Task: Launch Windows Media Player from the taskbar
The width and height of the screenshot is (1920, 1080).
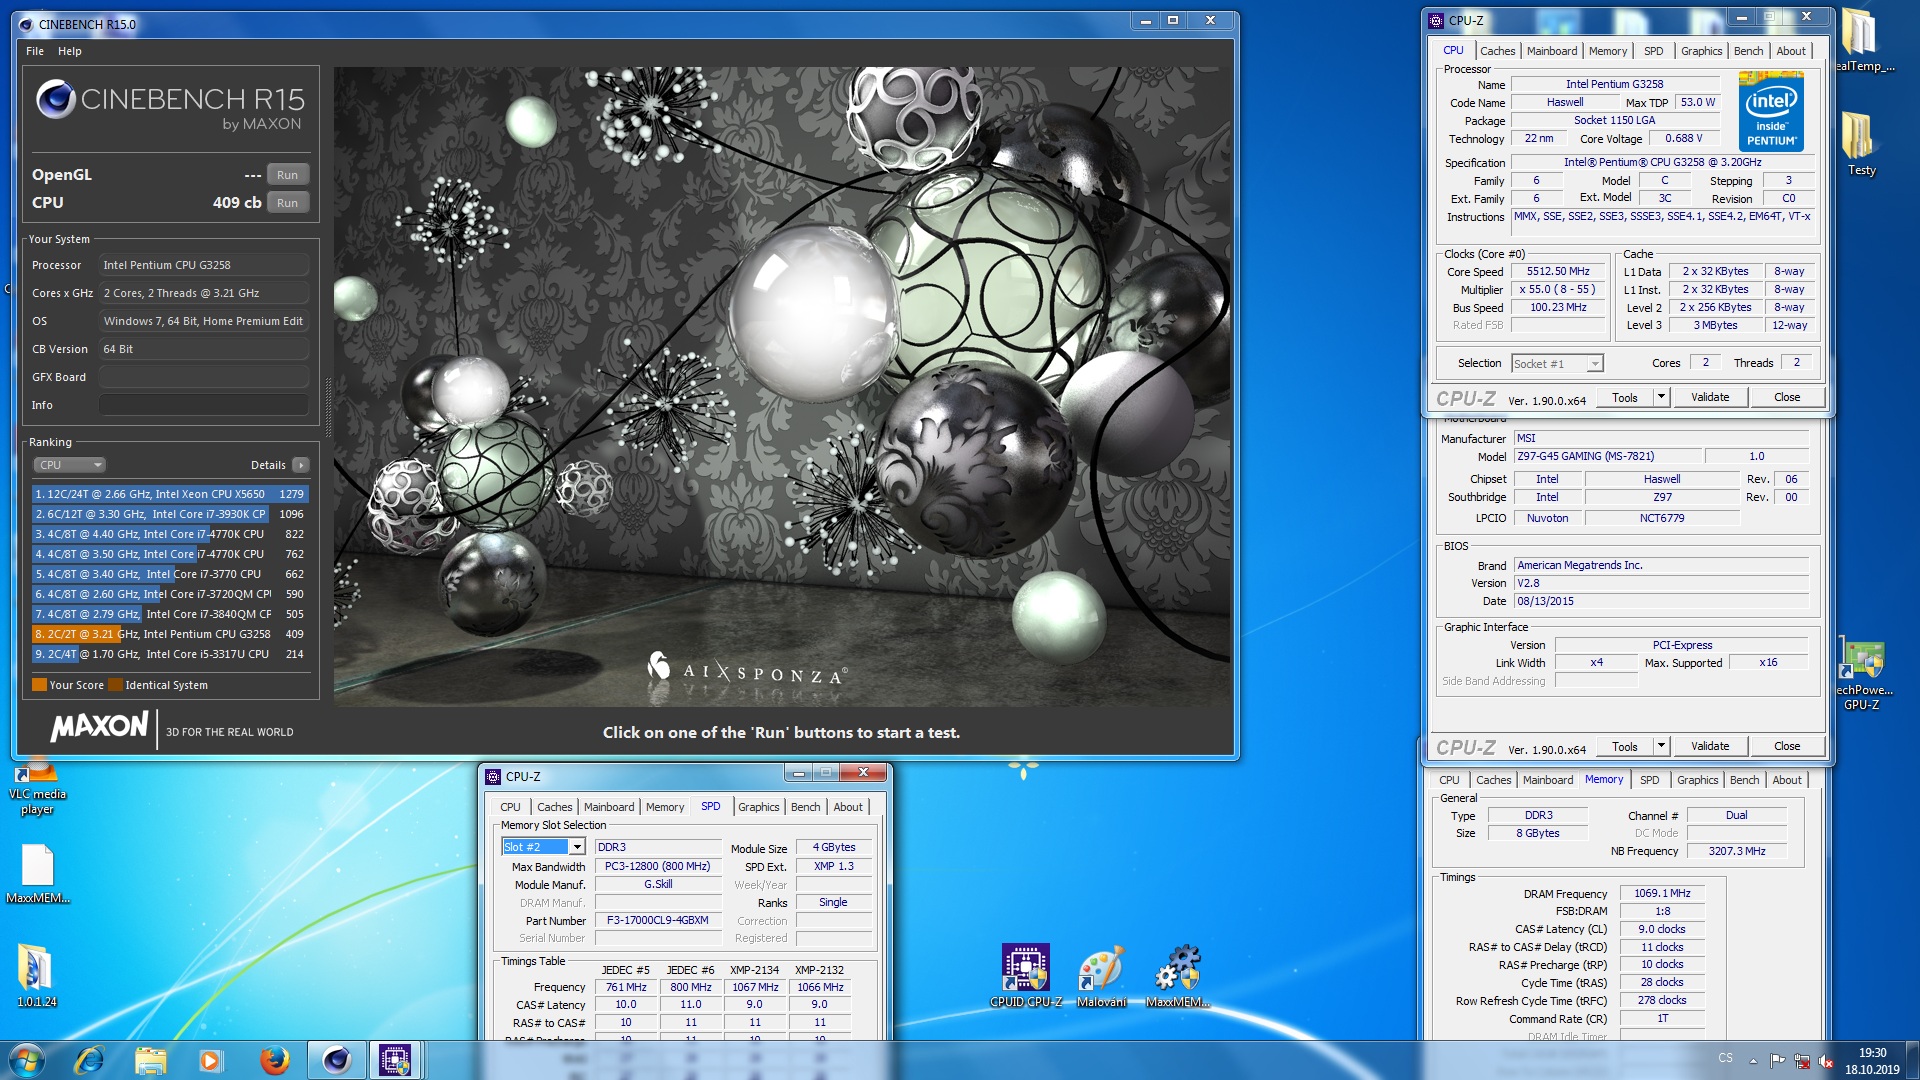Action: coord(210,1060)
